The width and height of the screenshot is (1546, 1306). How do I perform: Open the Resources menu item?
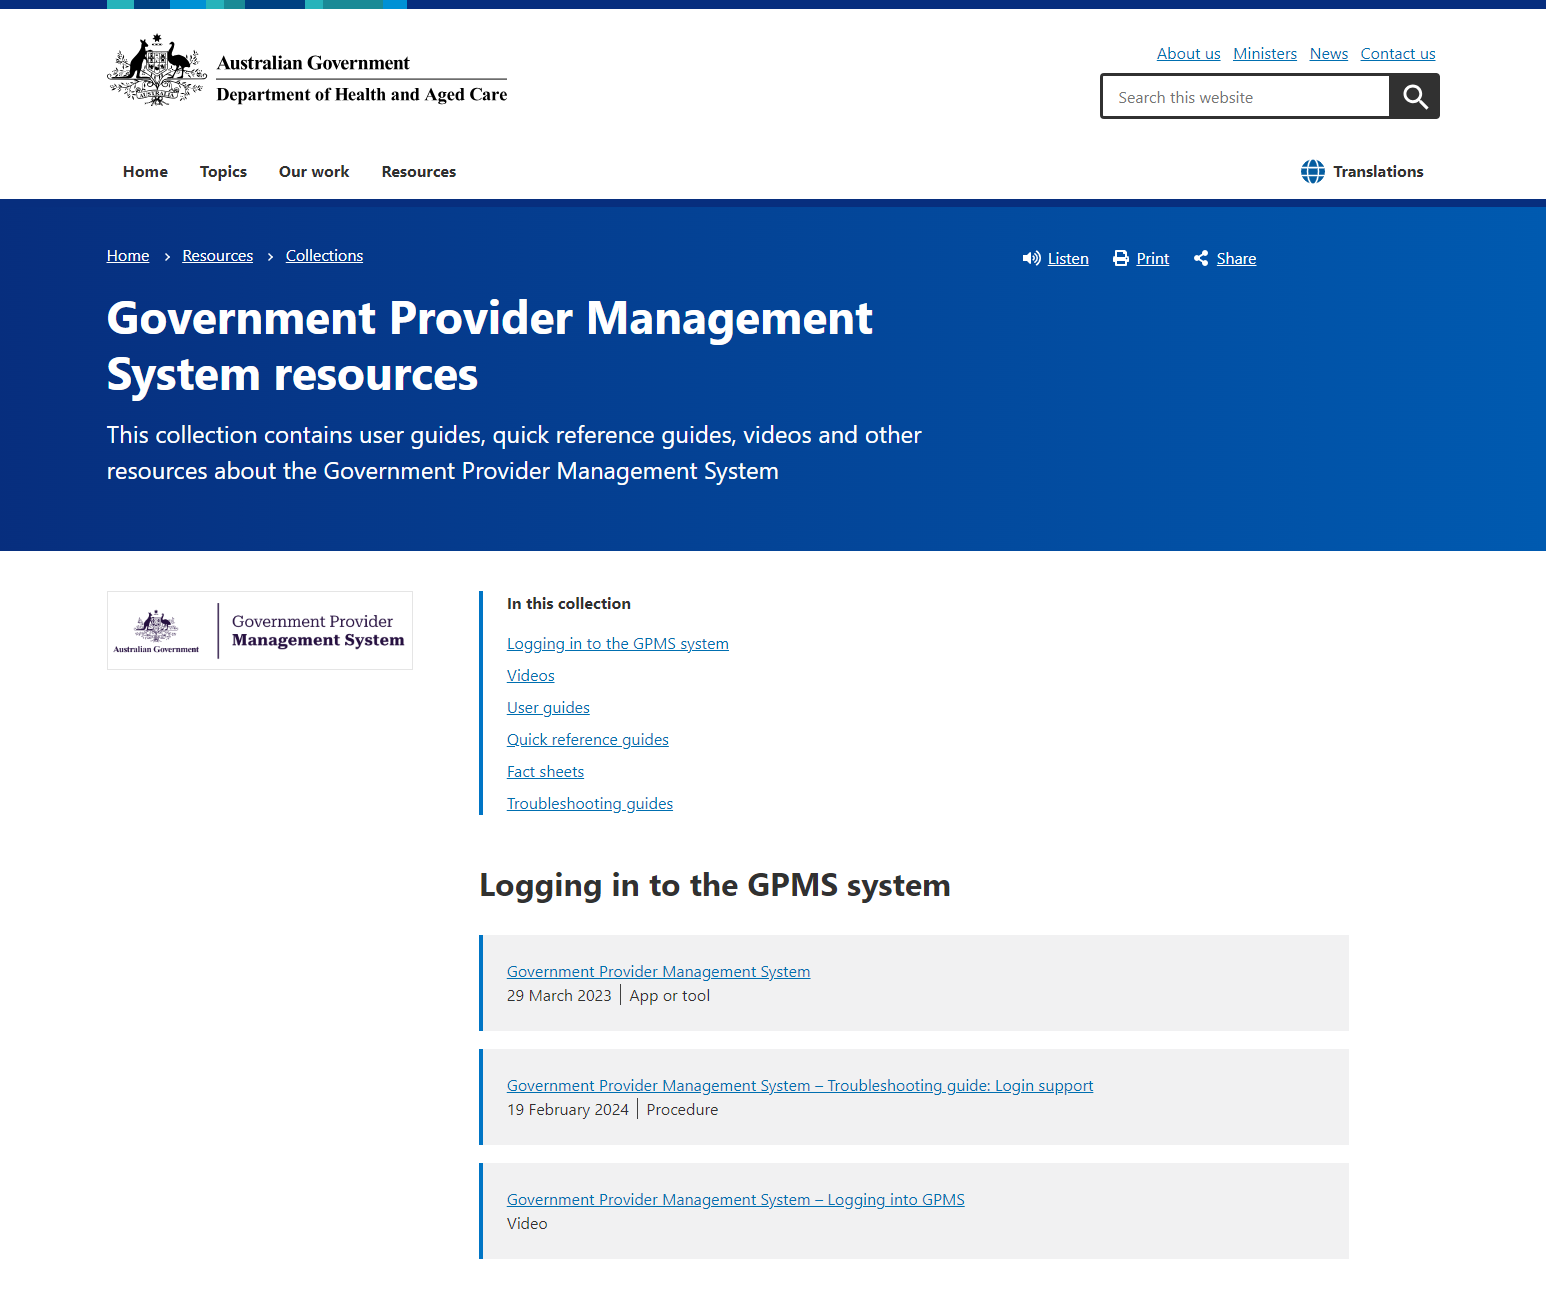(418, 171)
